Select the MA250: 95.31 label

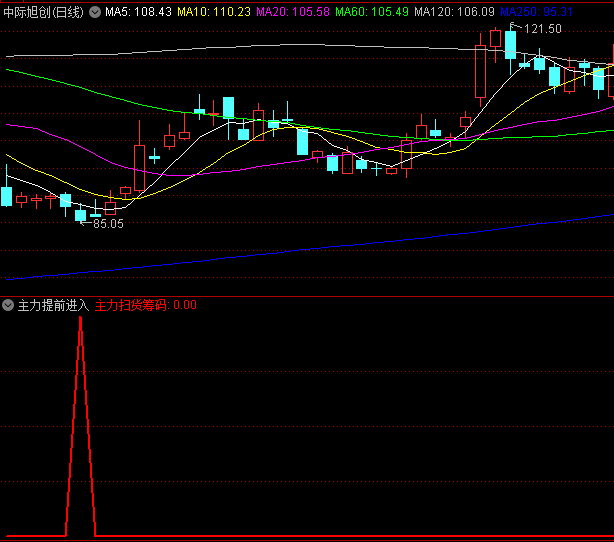[536, 12]
